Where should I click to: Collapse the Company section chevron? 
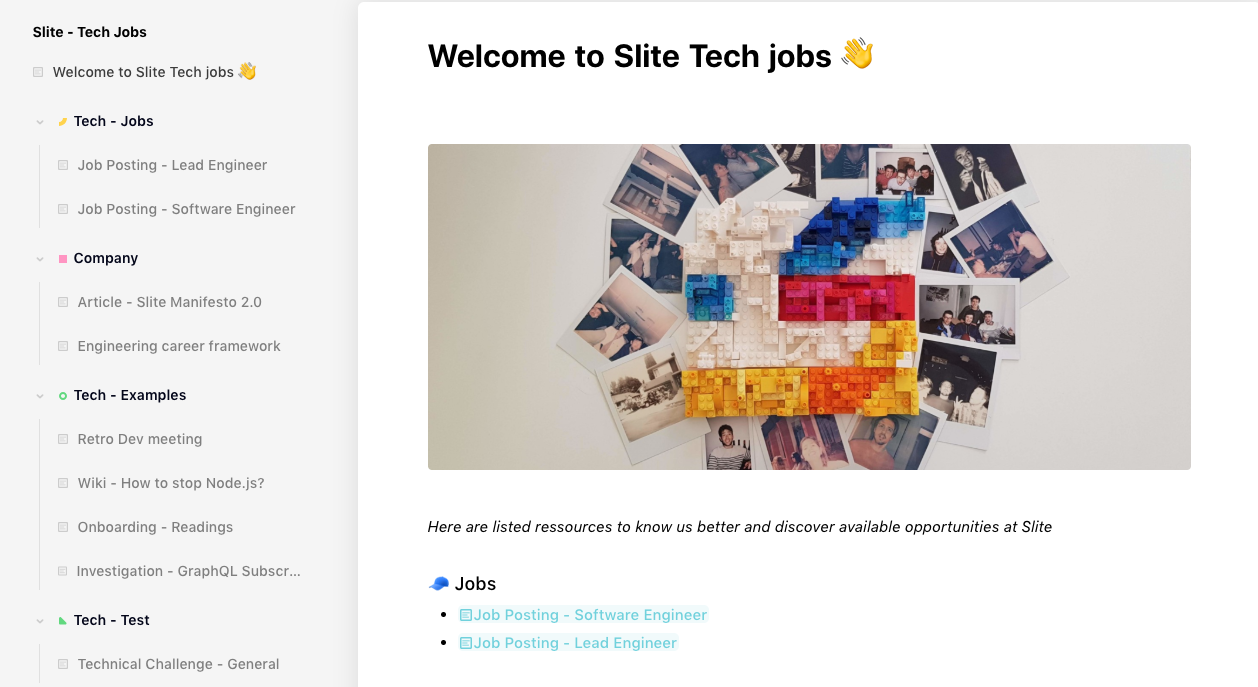point(40,259)
